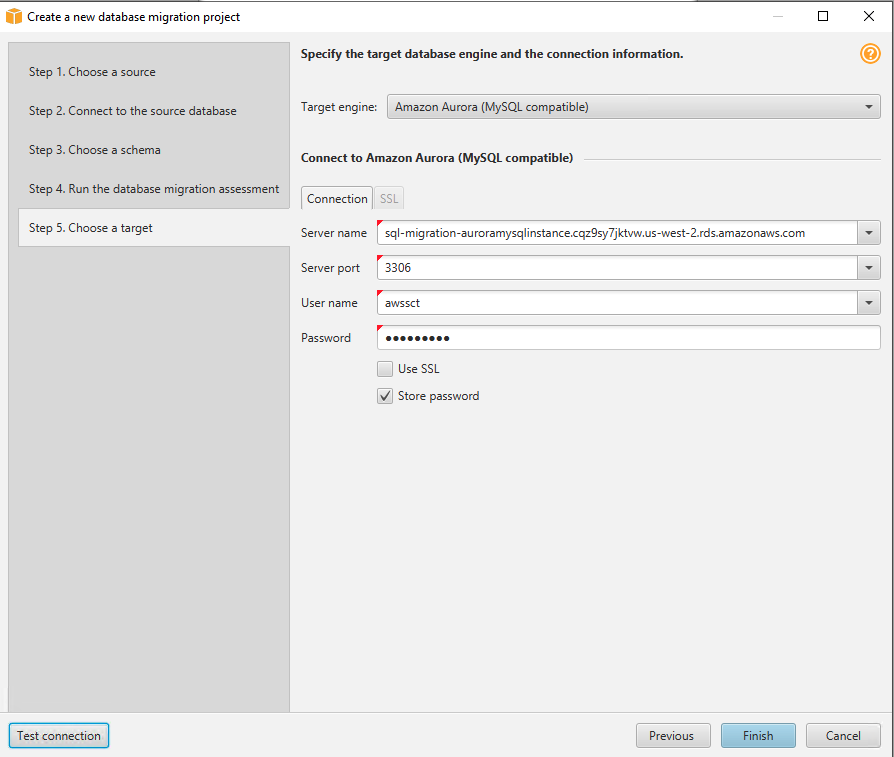
Task: Switch to the SSL tab
Action: point(389,198)
